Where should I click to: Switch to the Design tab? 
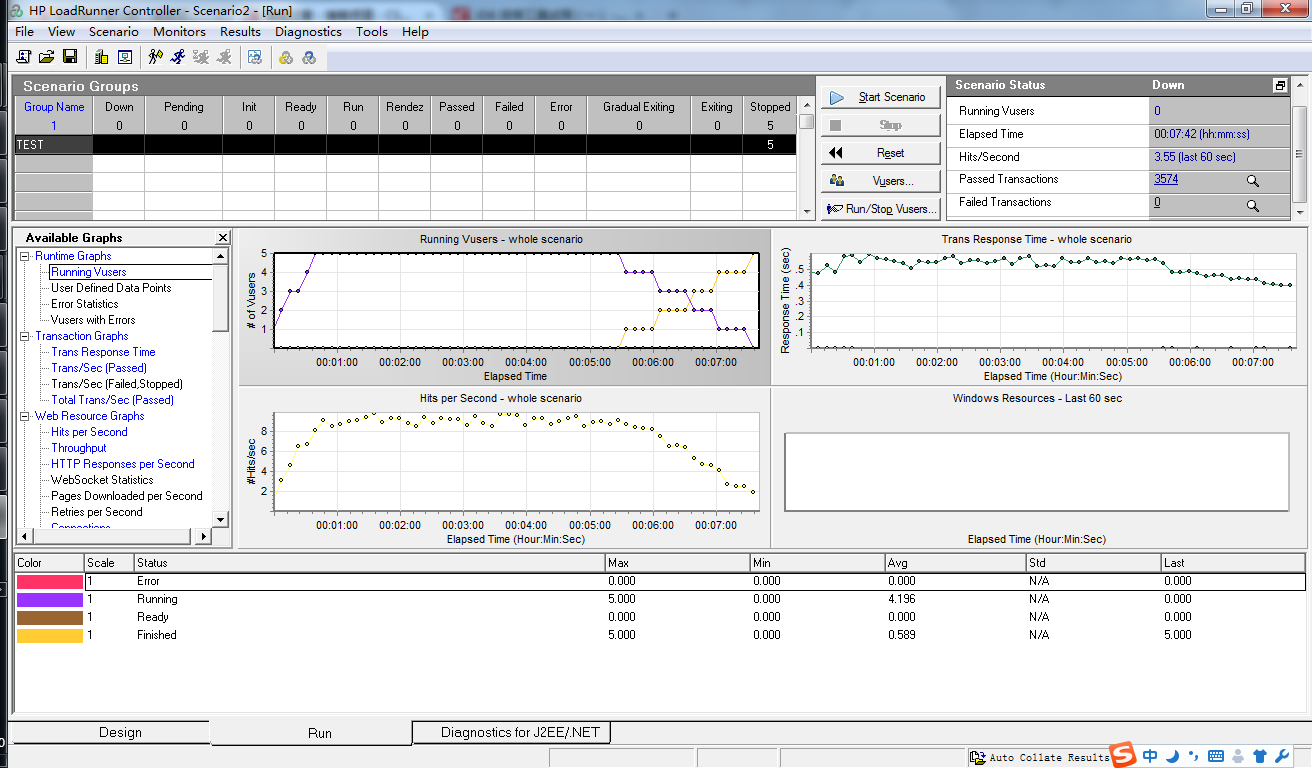[x=120, y=732]
